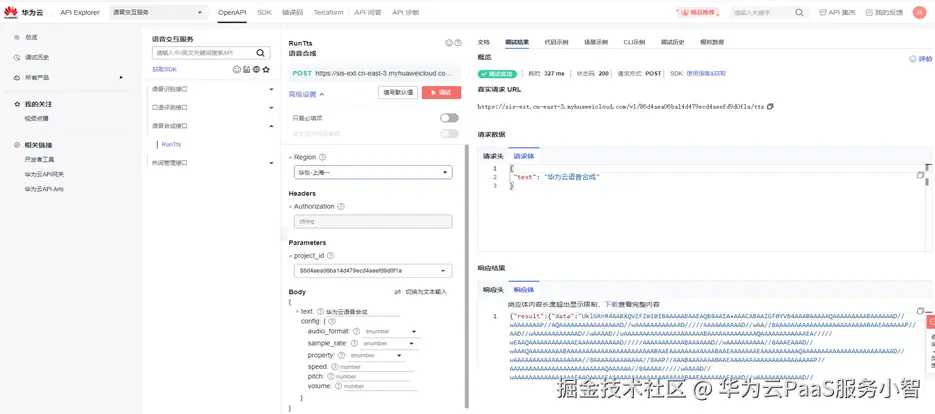The width and height of the screenshot is (935, 414).
Task: Click the help icon beside volume
Action: click(x=338, y=387)
